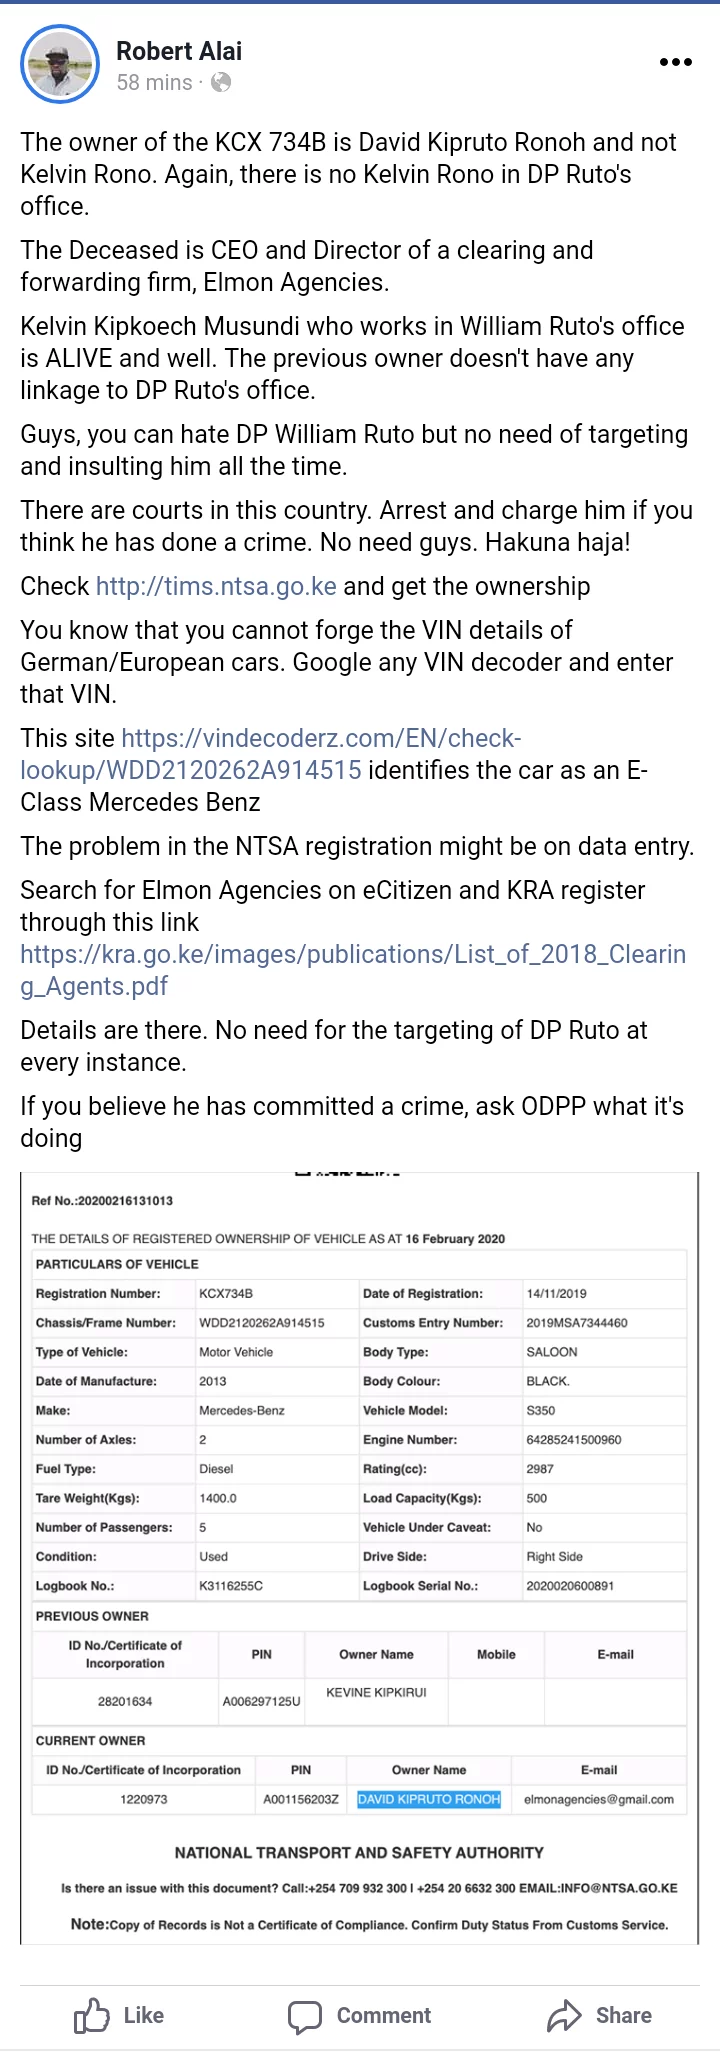The height and width of the screenshot is (2059, 720).
Task: Click the S350 vehicle model value
Action: coord(541,1410)
